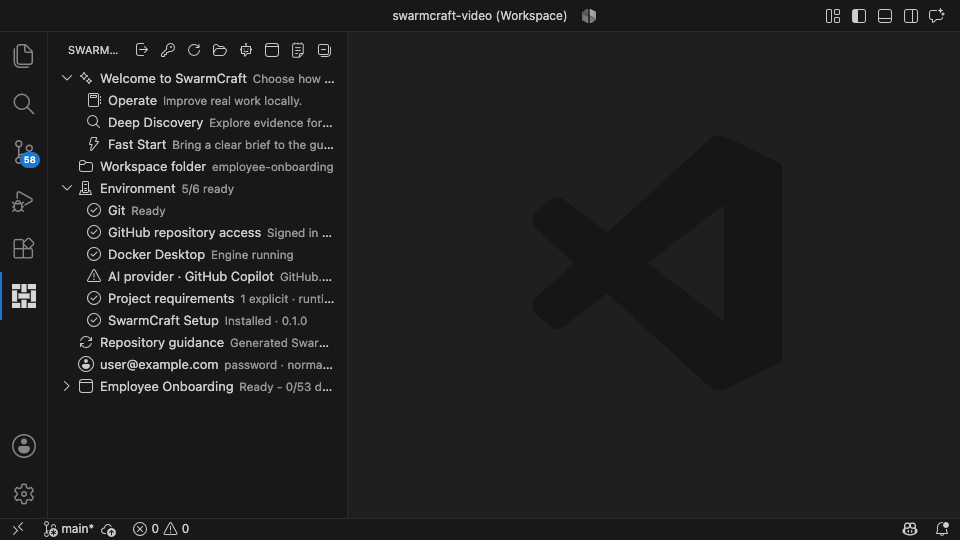Click the GitHub repository access row
Image resolution: width=960 pixels, height=540 pixels.
pos(197,233)
